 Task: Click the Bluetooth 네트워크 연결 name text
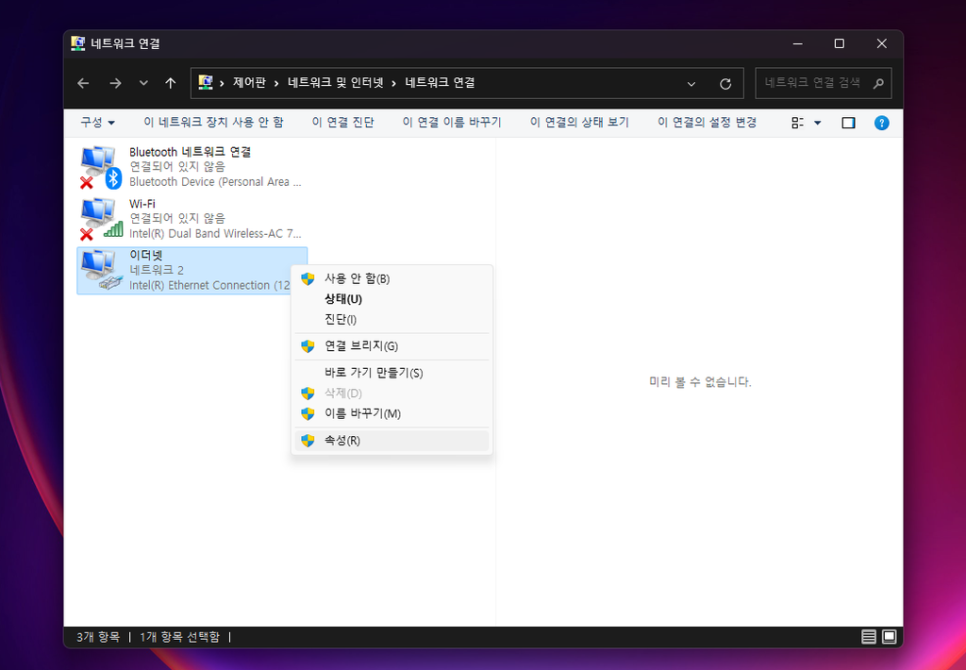coord(190,152)
